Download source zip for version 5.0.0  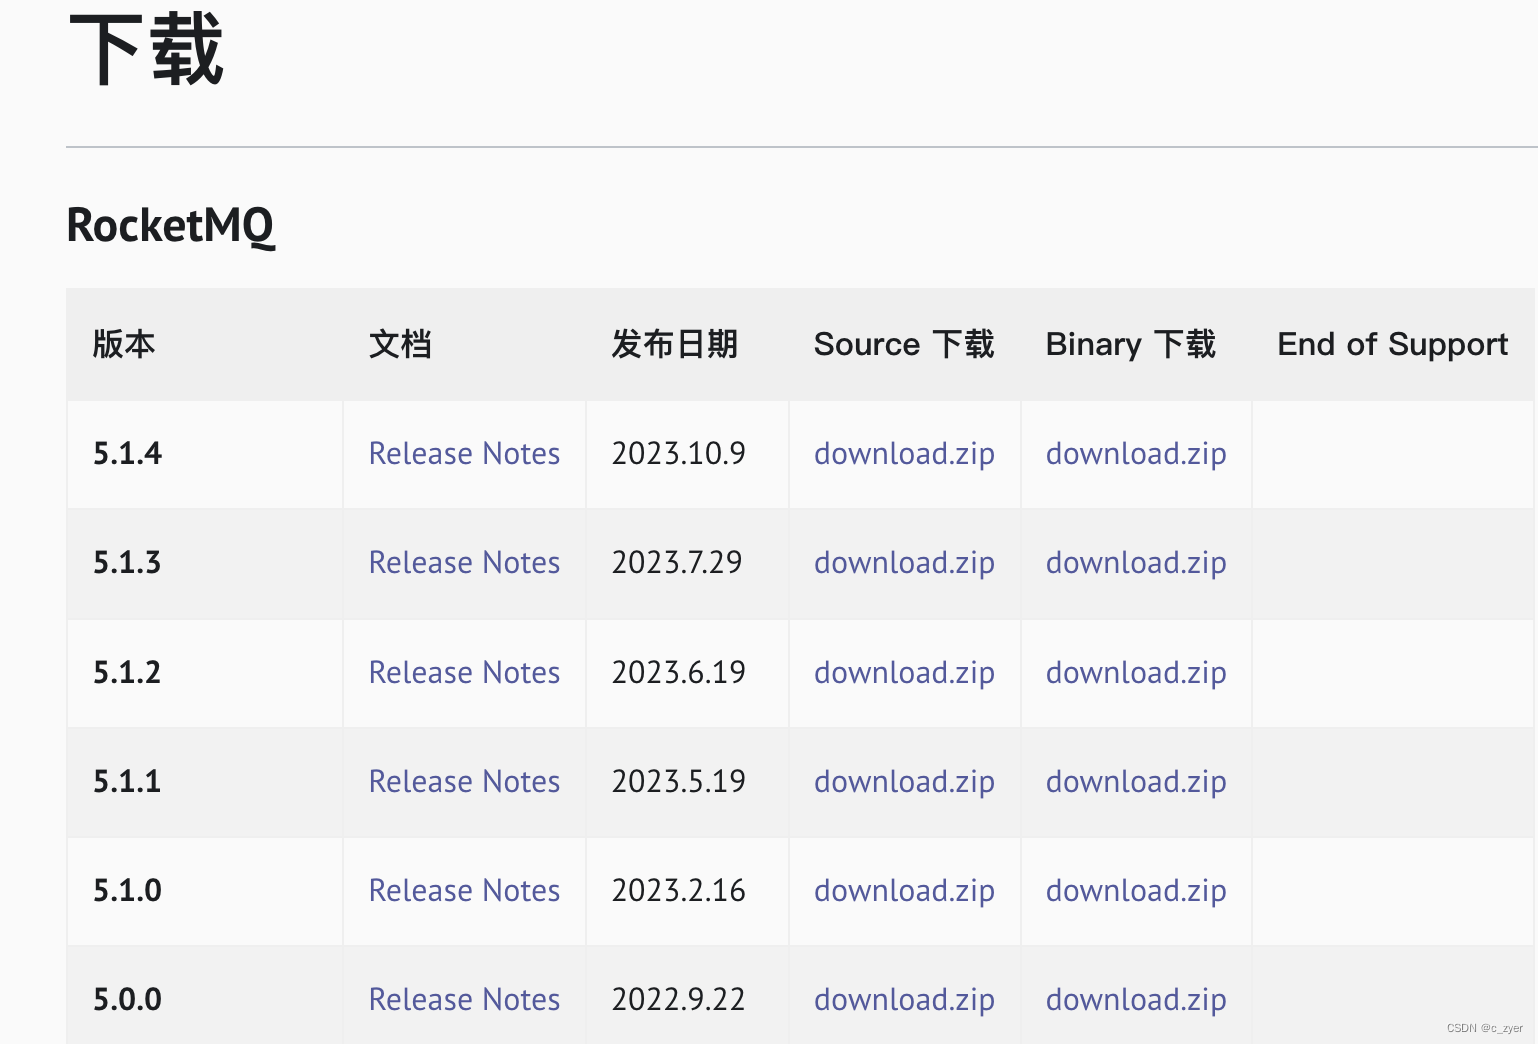pos(904,1000)
